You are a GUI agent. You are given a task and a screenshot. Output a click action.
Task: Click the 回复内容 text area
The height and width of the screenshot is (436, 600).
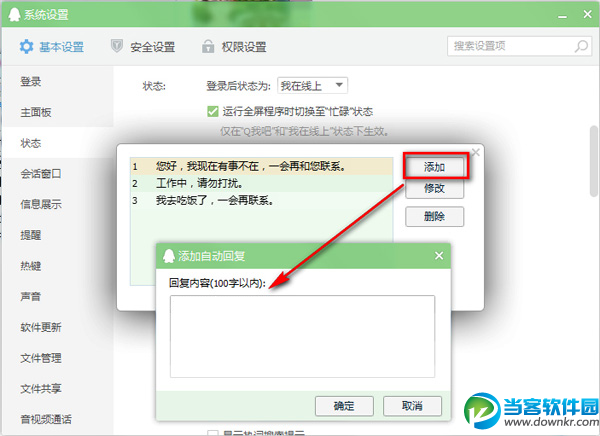[302, 336]
